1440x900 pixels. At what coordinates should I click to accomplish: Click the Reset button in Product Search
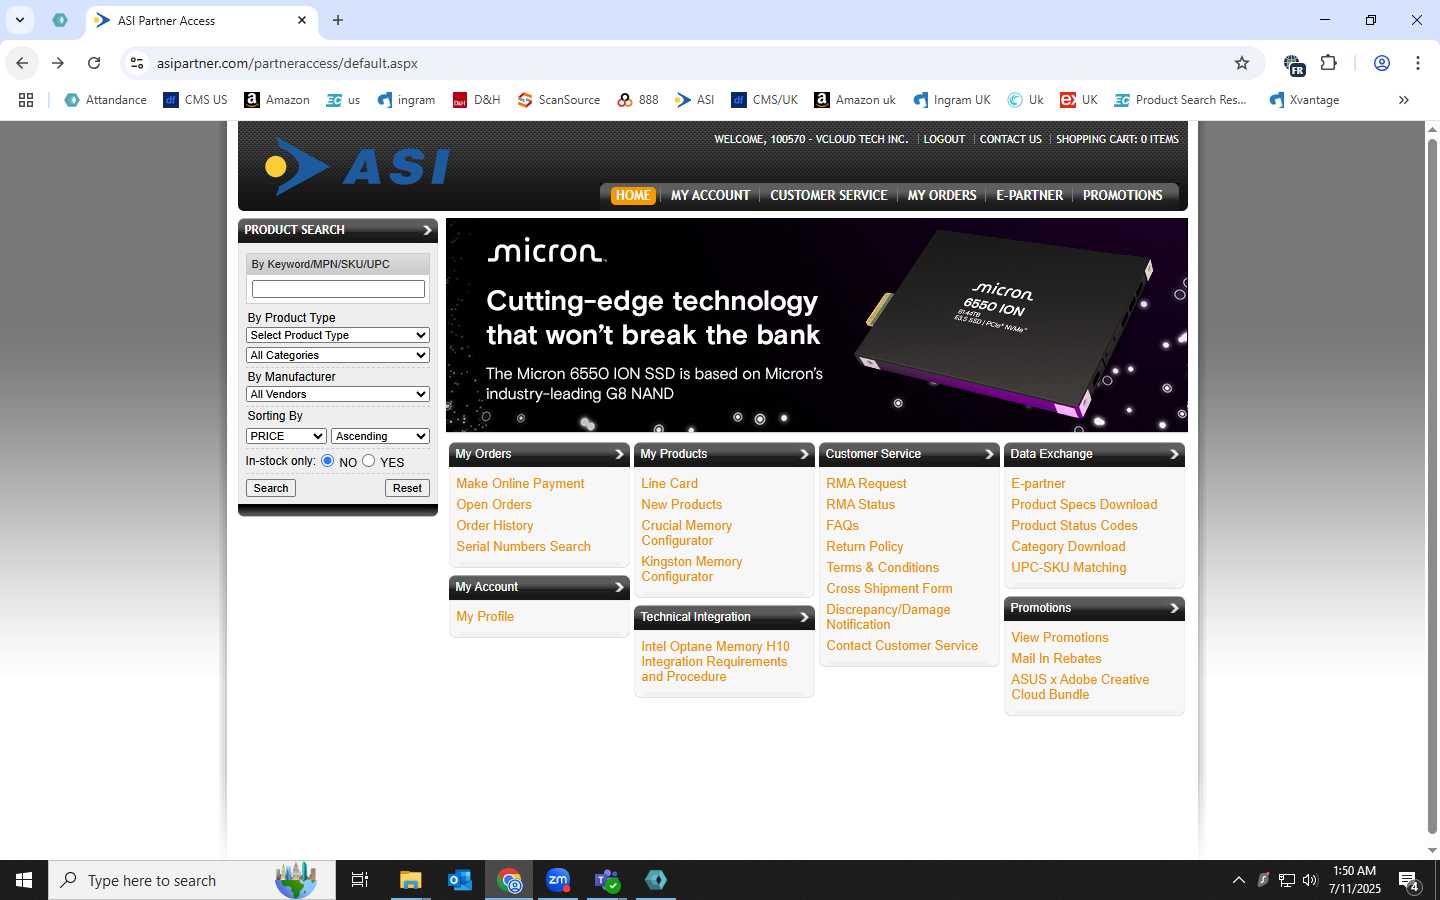tap(407, 488)
